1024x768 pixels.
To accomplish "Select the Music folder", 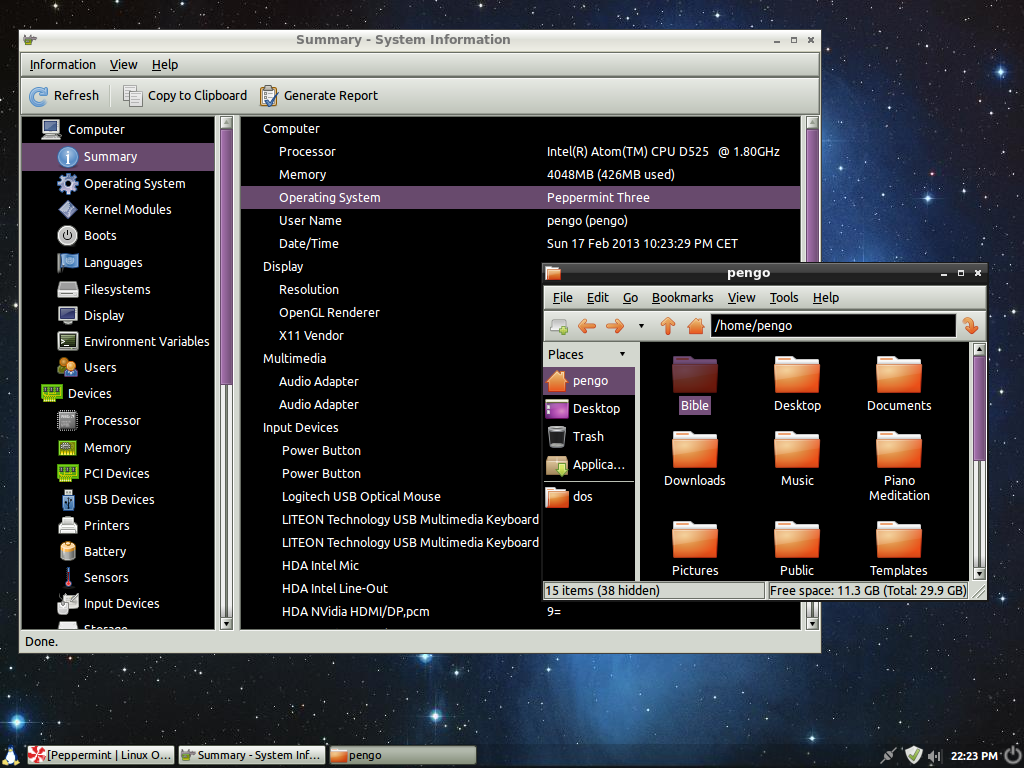I will pos(797,460).
